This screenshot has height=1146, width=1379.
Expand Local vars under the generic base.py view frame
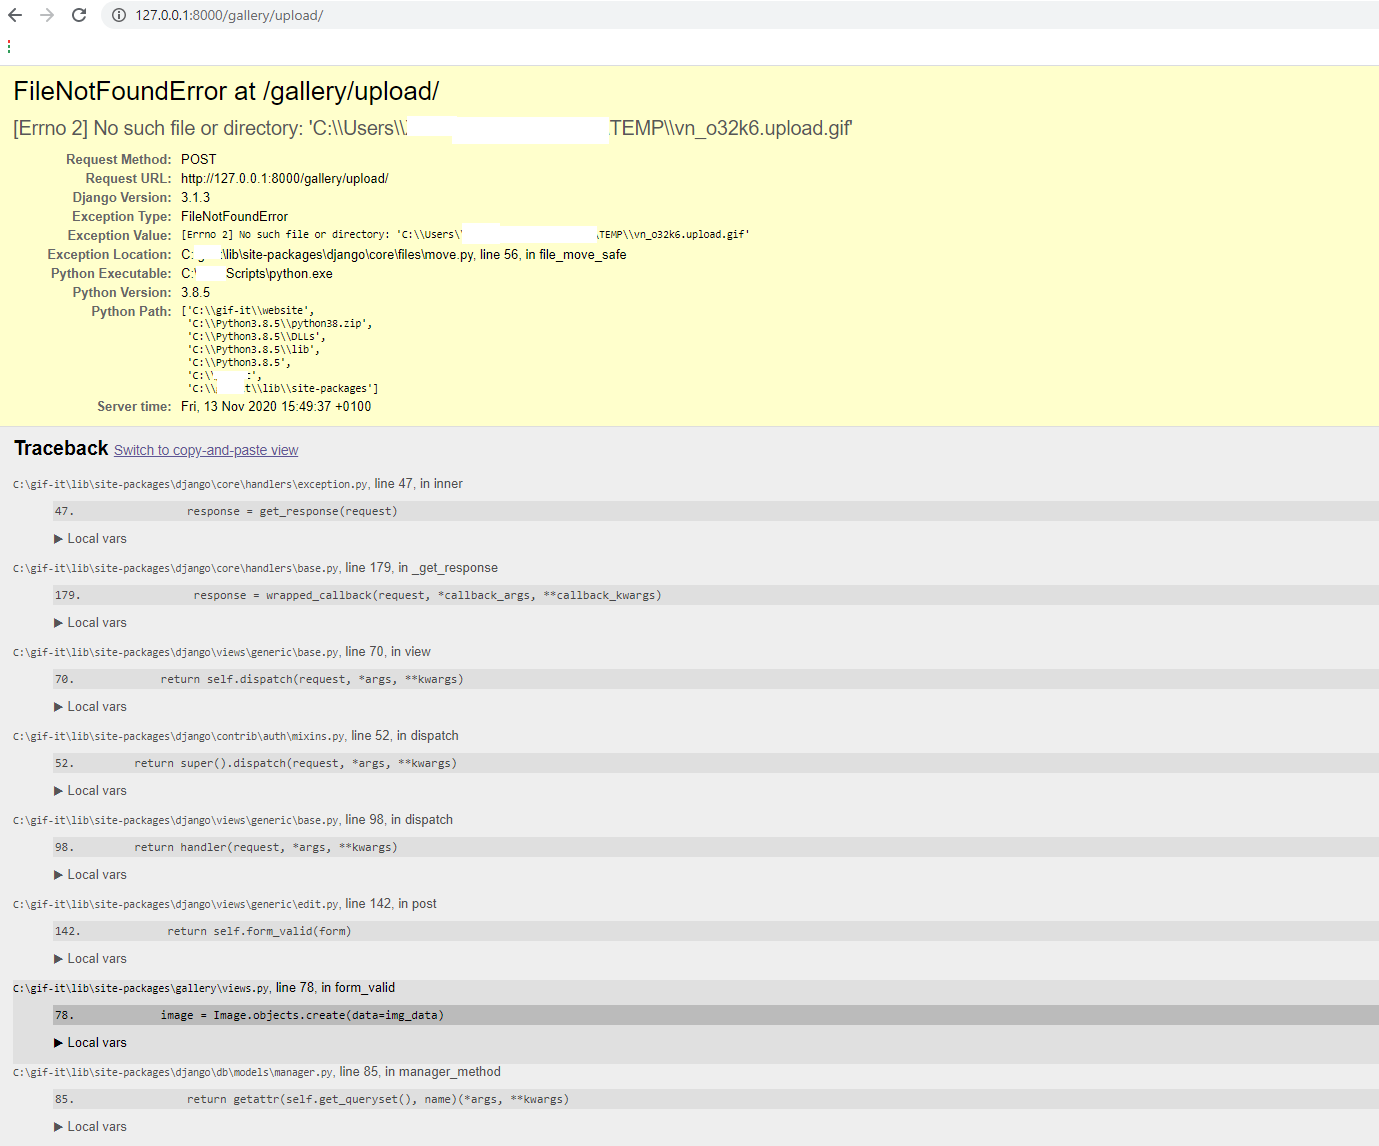[x=90, y=706]
